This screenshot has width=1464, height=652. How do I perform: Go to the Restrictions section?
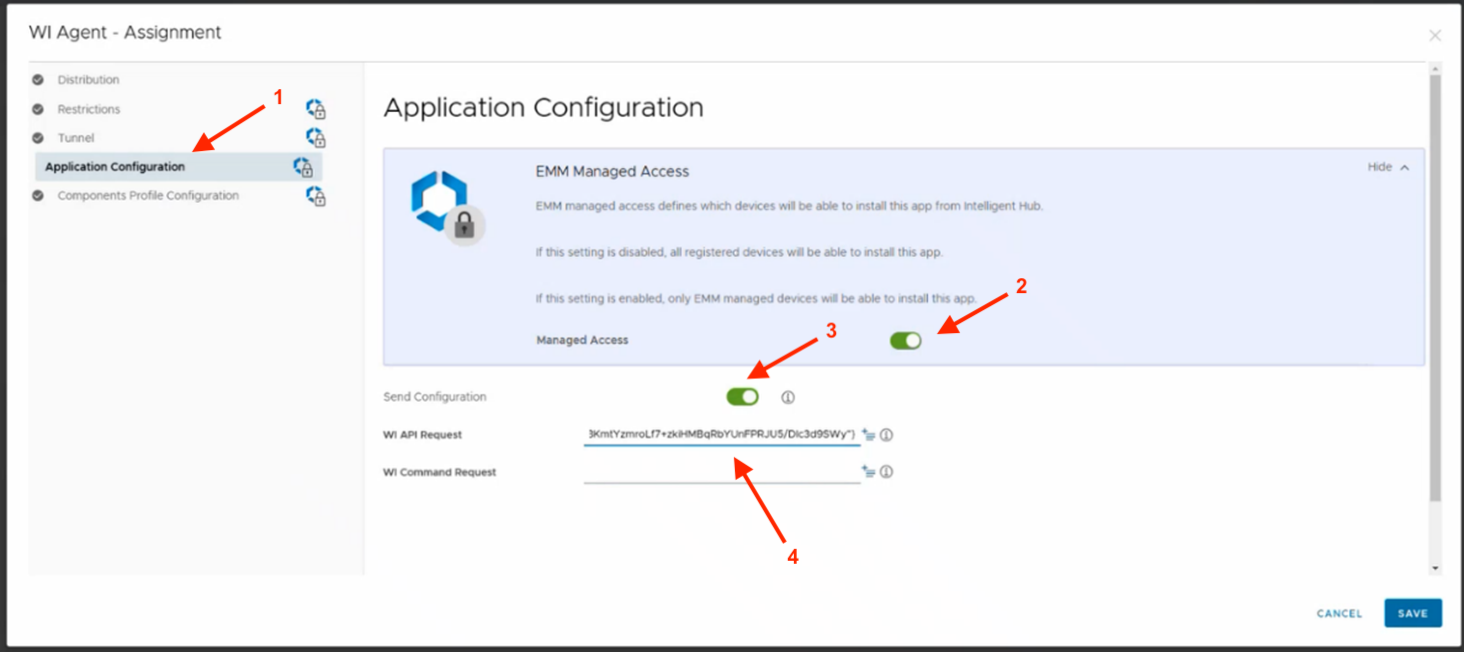point(88,109)
